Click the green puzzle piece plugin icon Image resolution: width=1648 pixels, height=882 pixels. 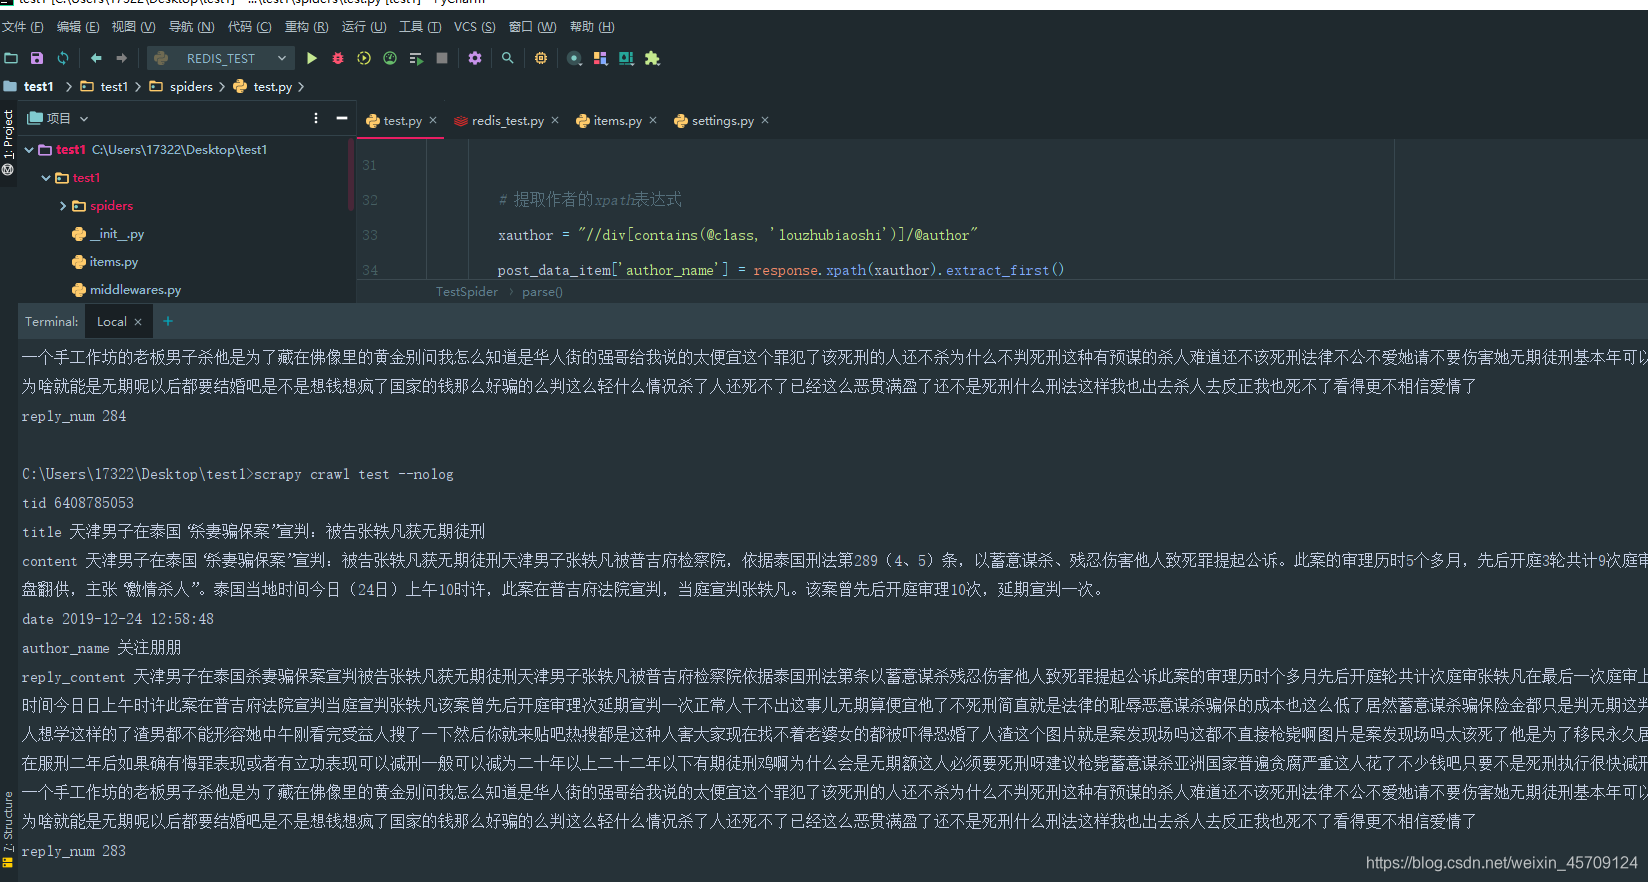click(x=652, y=58)
